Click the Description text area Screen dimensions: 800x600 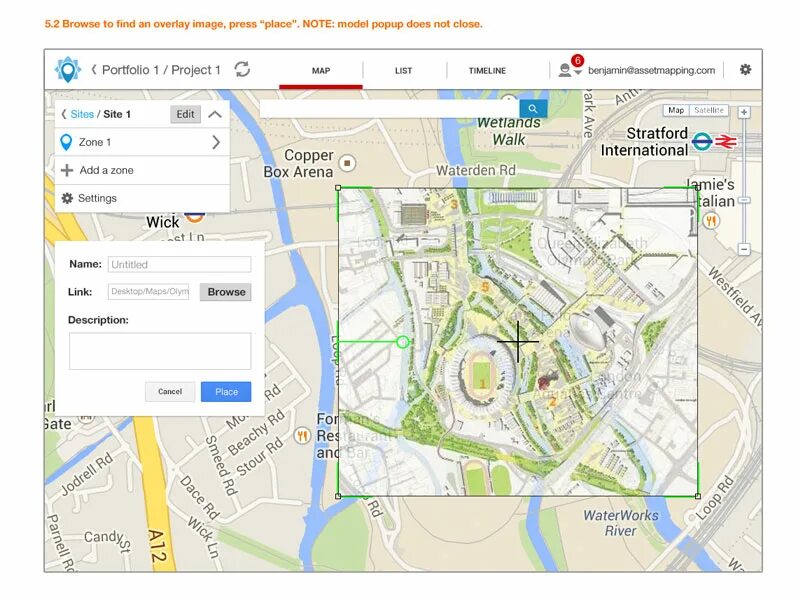tap(160, 351)
